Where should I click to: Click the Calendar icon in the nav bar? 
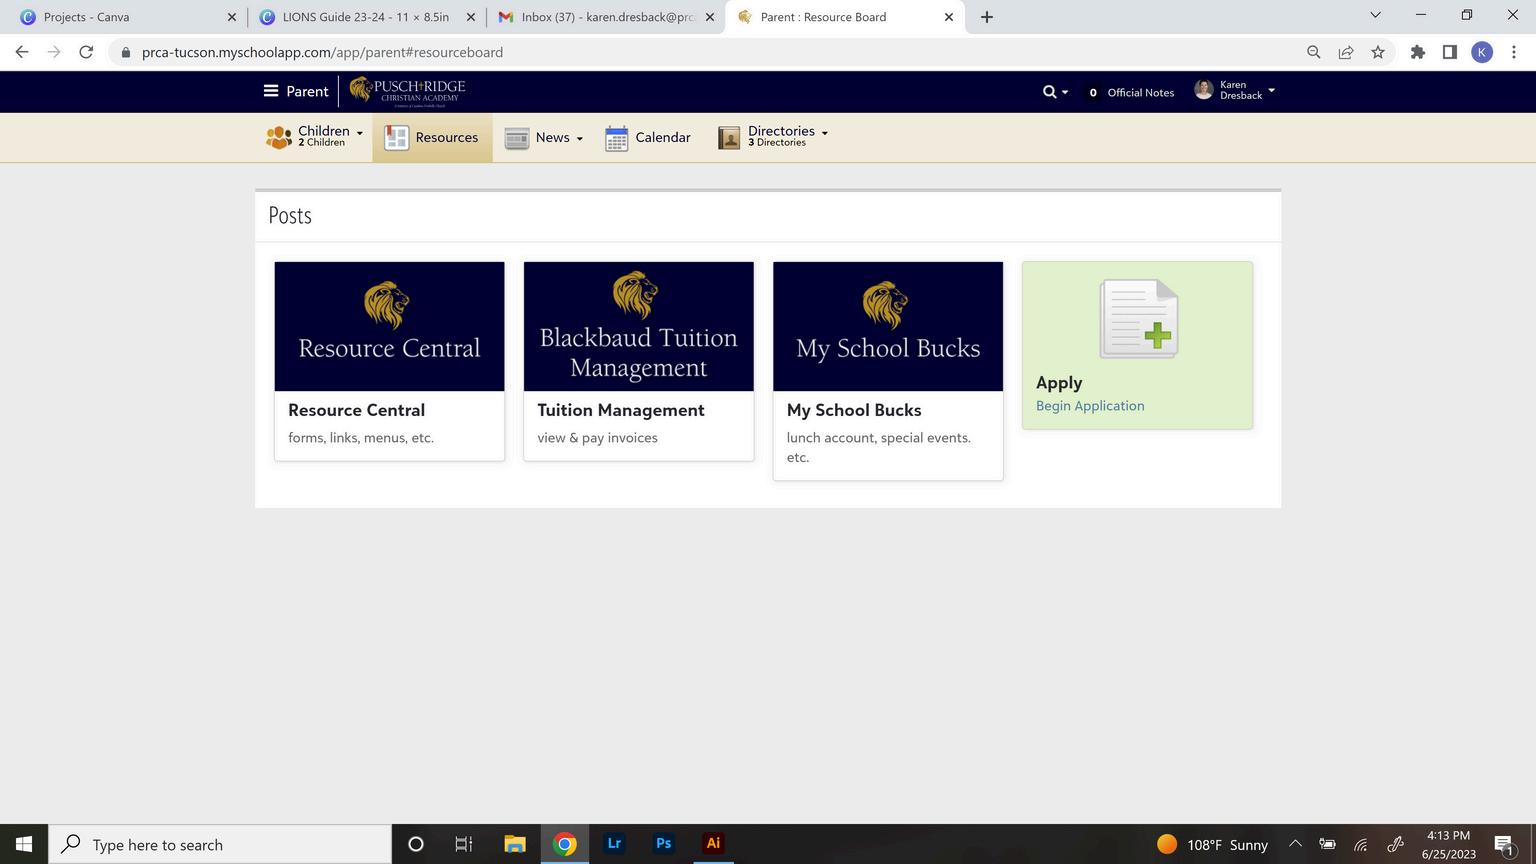coord(617,138)
